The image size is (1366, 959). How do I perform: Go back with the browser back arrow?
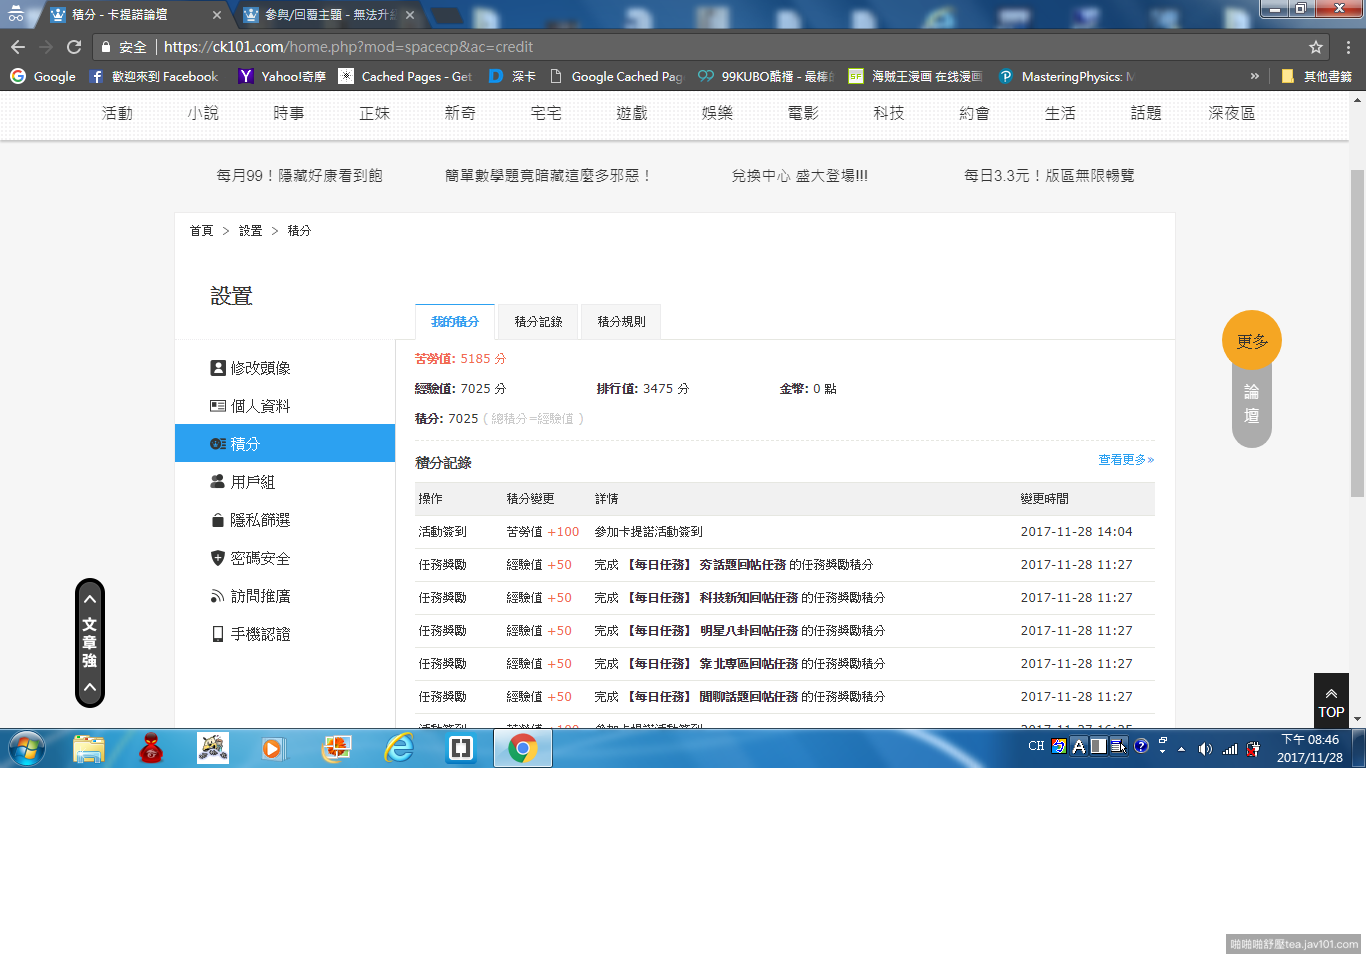18,47
